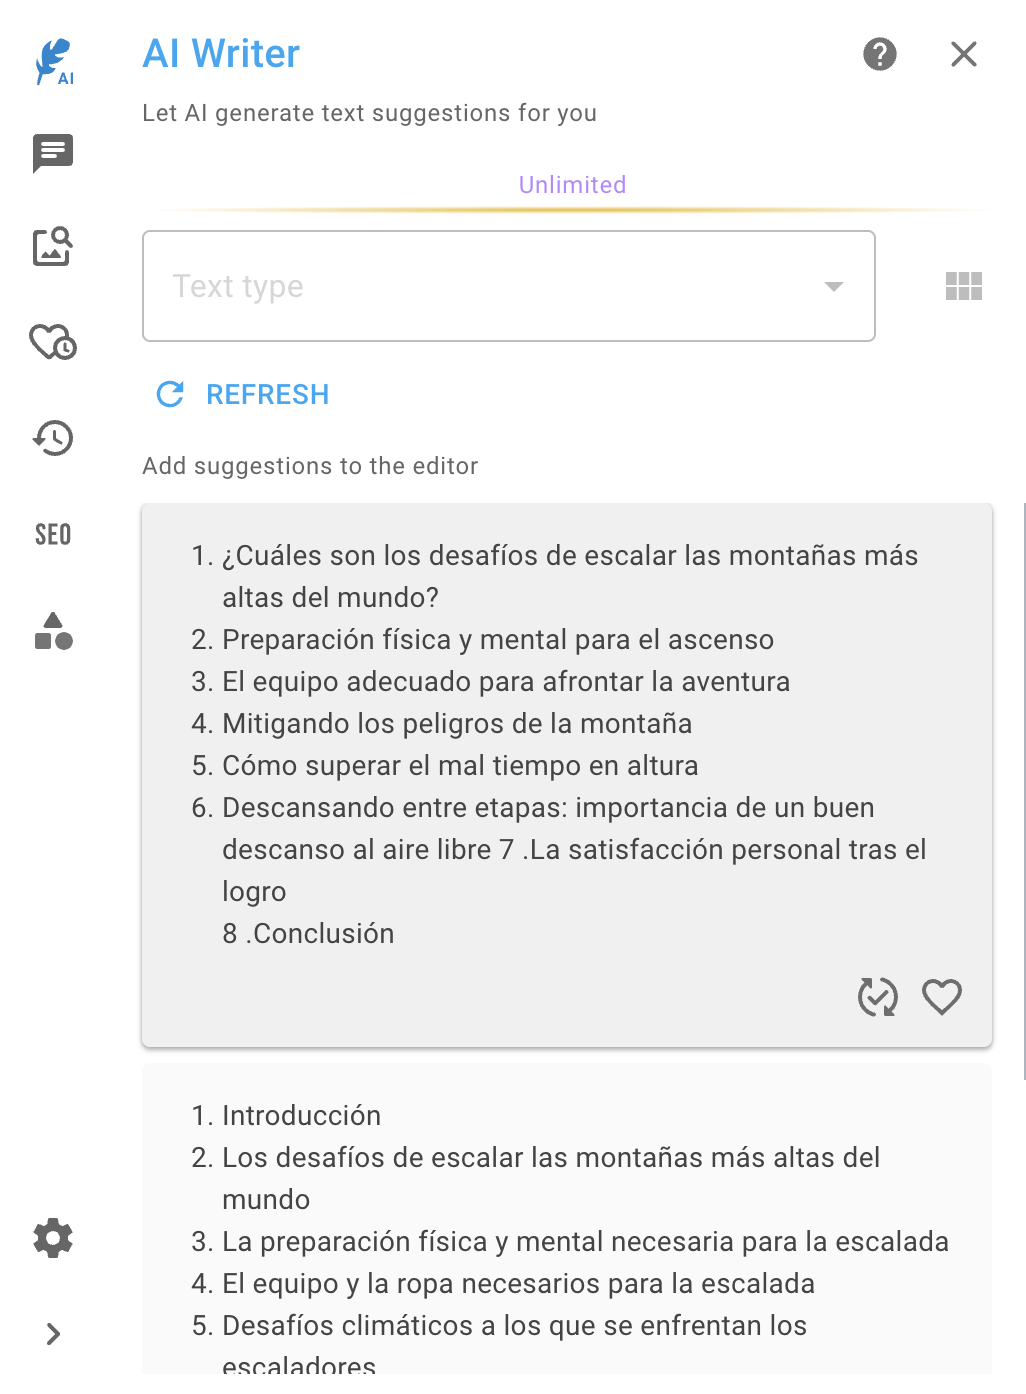Click the REFRESH button
The height and width of the screenshot is (1394, 1026).
(x=240, y=394)
